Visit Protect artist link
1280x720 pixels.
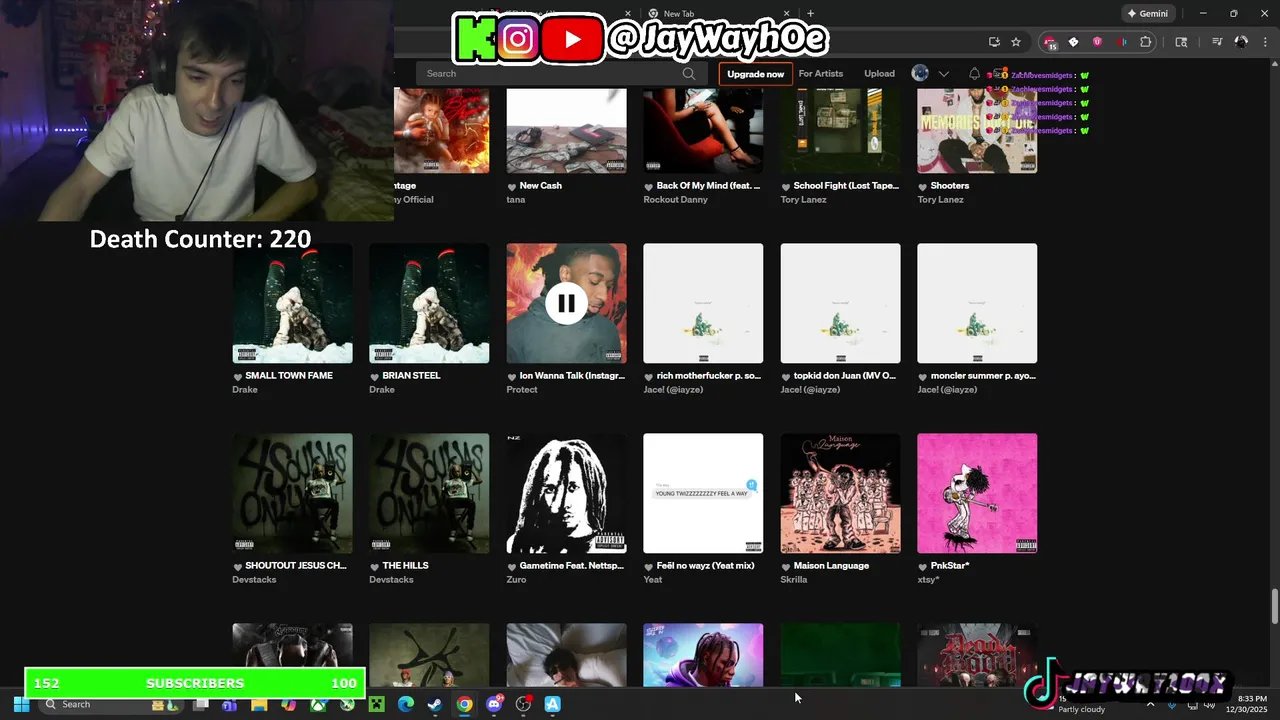point(522,389)
